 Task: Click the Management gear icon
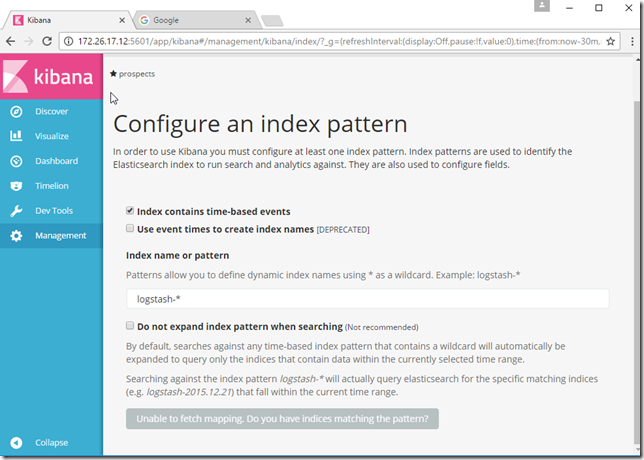(16, 236)
